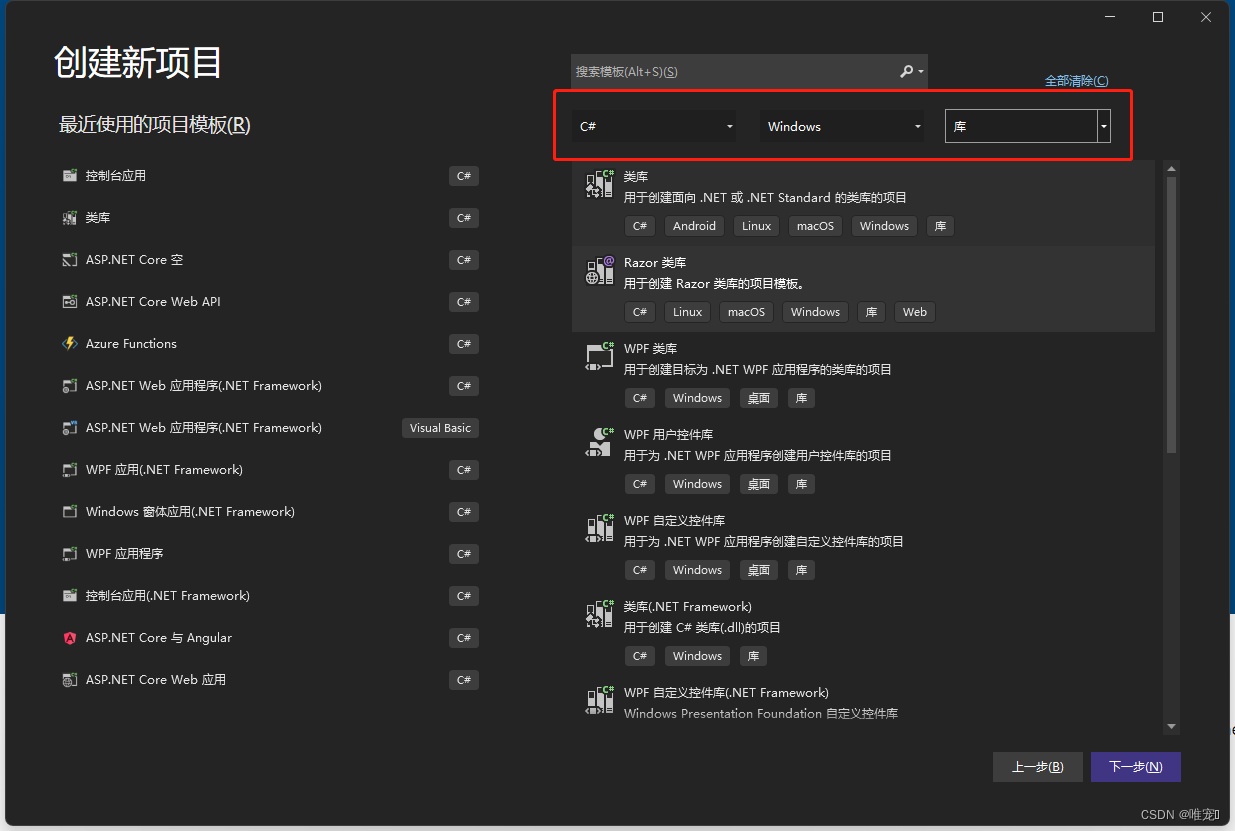Click the WPF 自定义控件库(.NET Framework) icon
Screen dimensions: 1235x831
[x=599, y=700]
